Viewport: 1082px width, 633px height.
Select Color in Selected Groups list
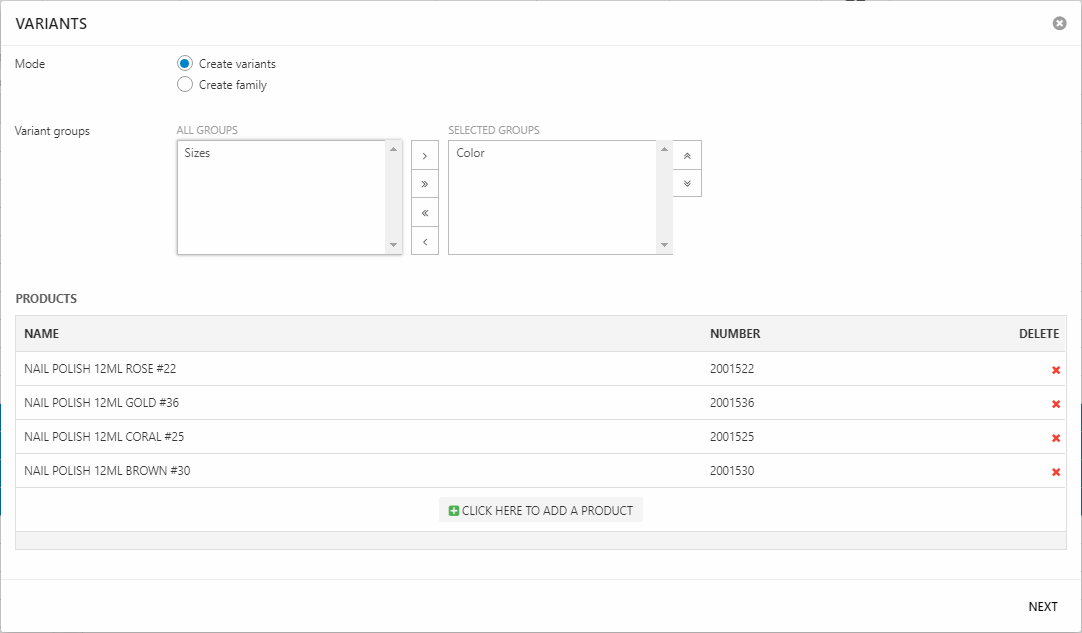tap(470, 154)
